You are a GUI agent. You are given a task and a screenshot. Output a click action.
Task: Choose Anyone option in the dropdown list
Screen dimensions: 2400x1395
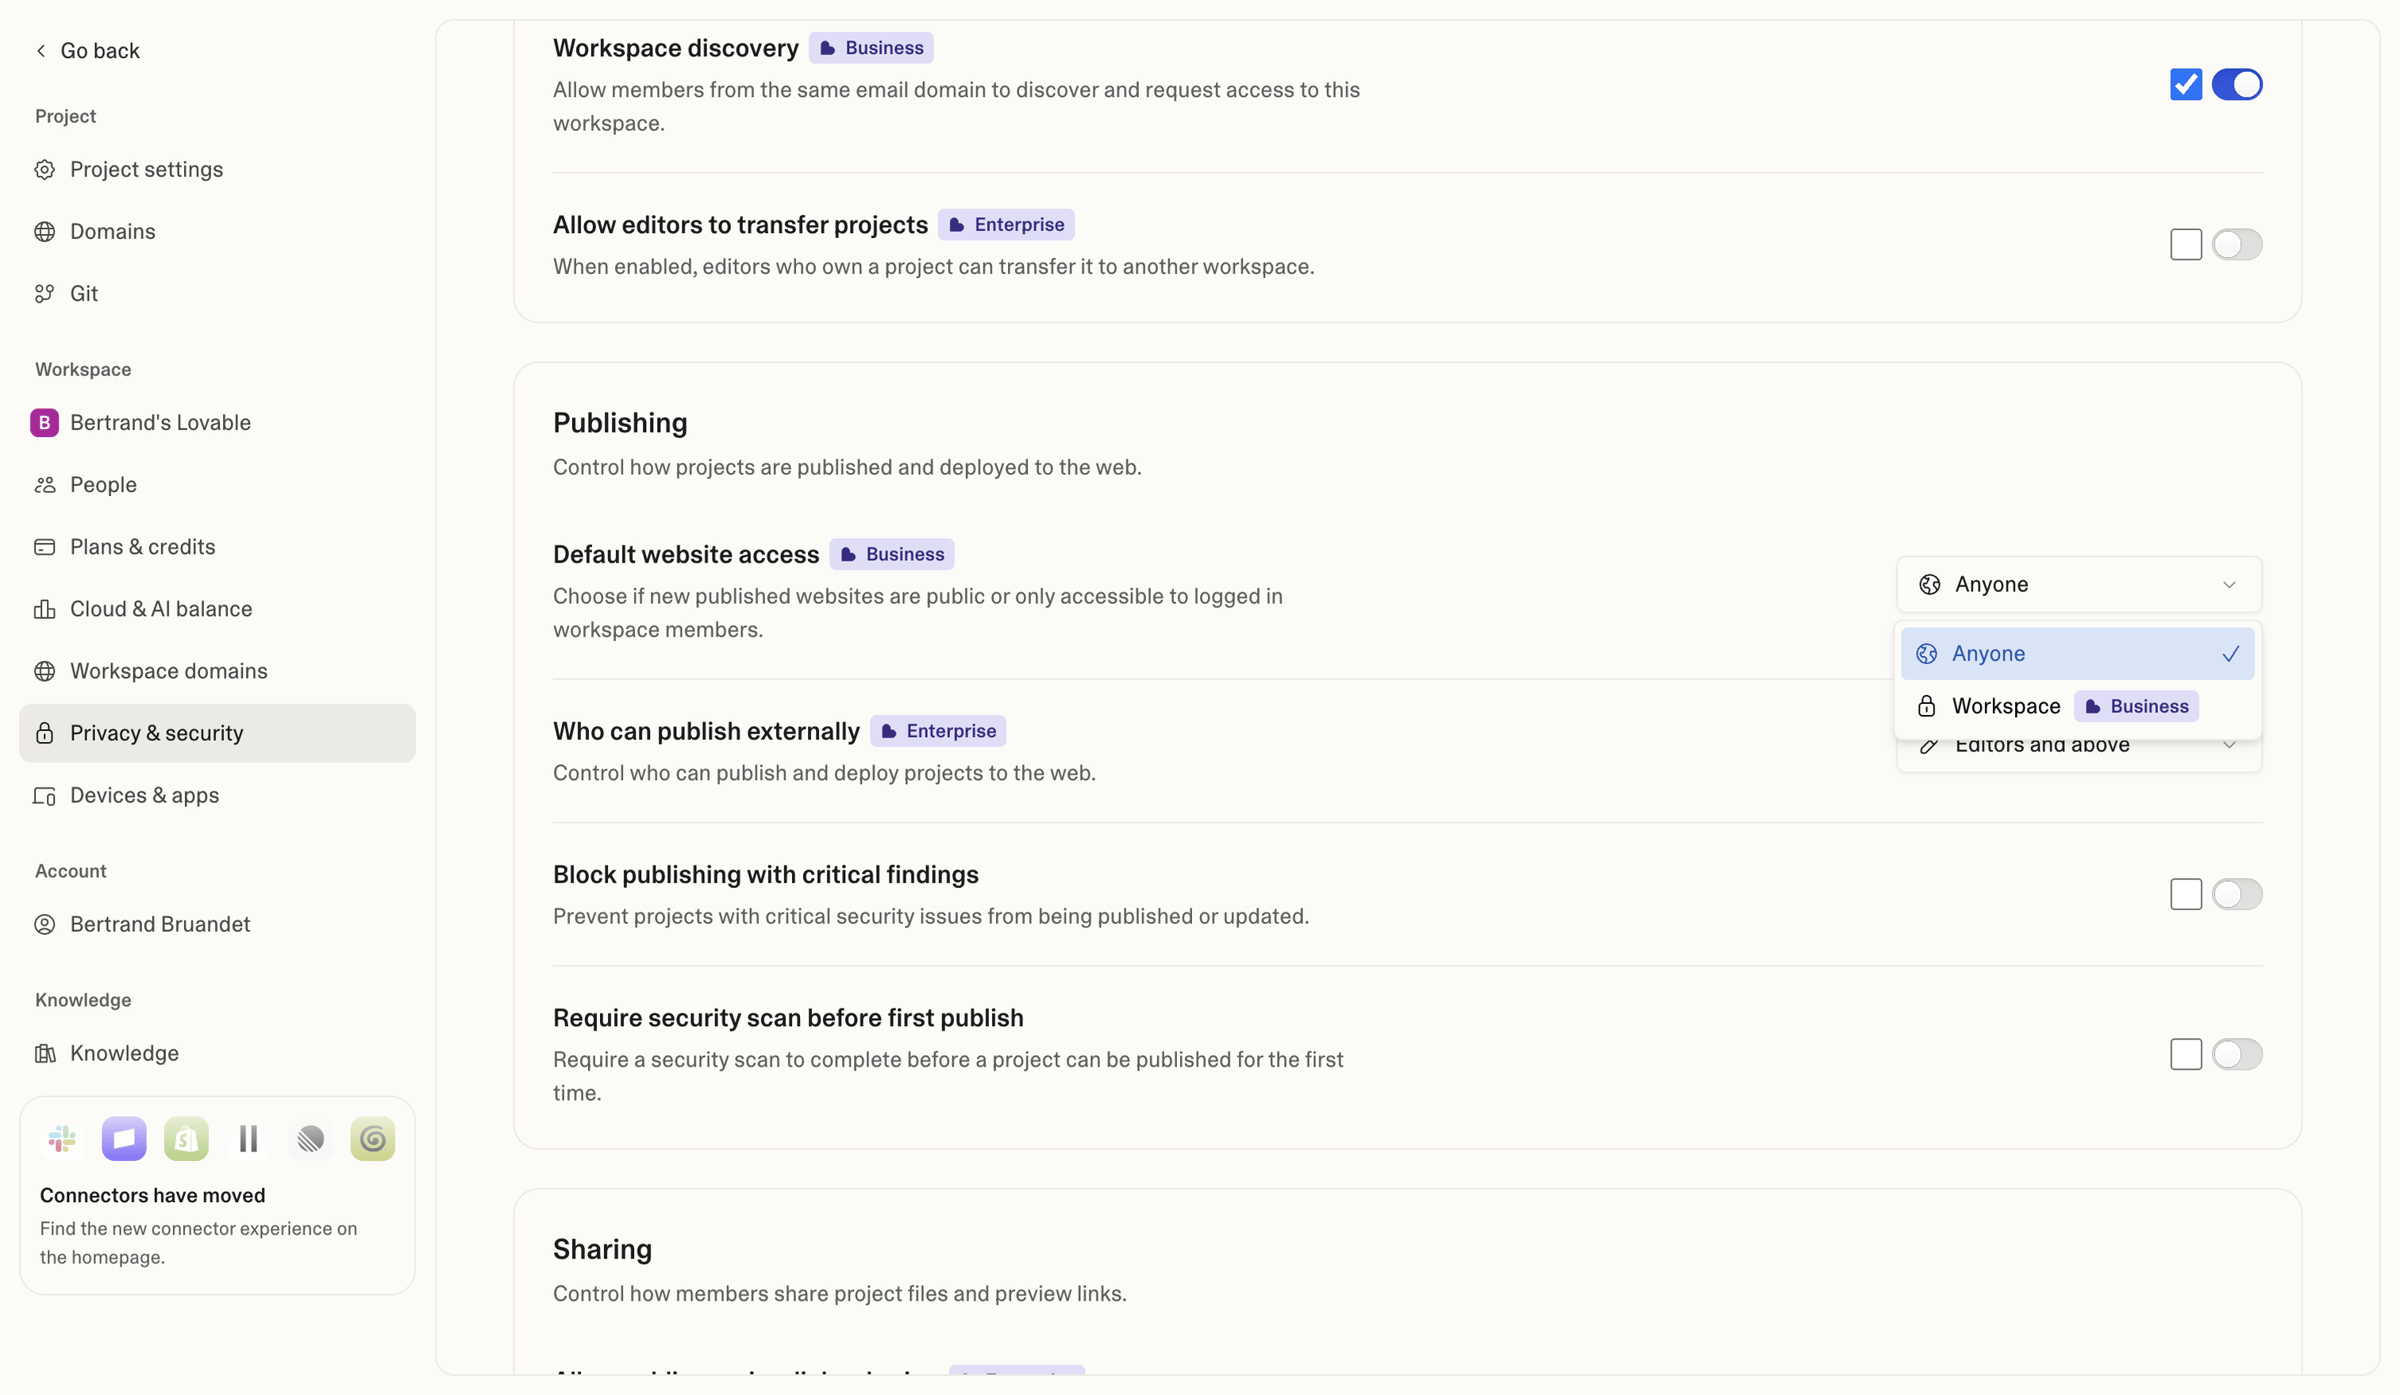[x=2077, y=653]
